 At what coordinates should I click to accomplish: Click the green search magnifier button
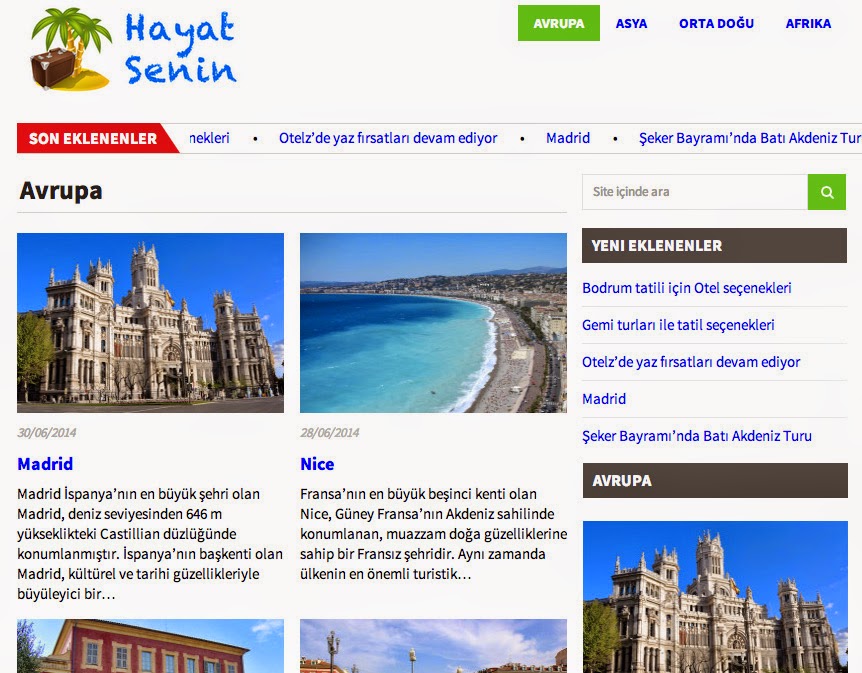(826, 192)
